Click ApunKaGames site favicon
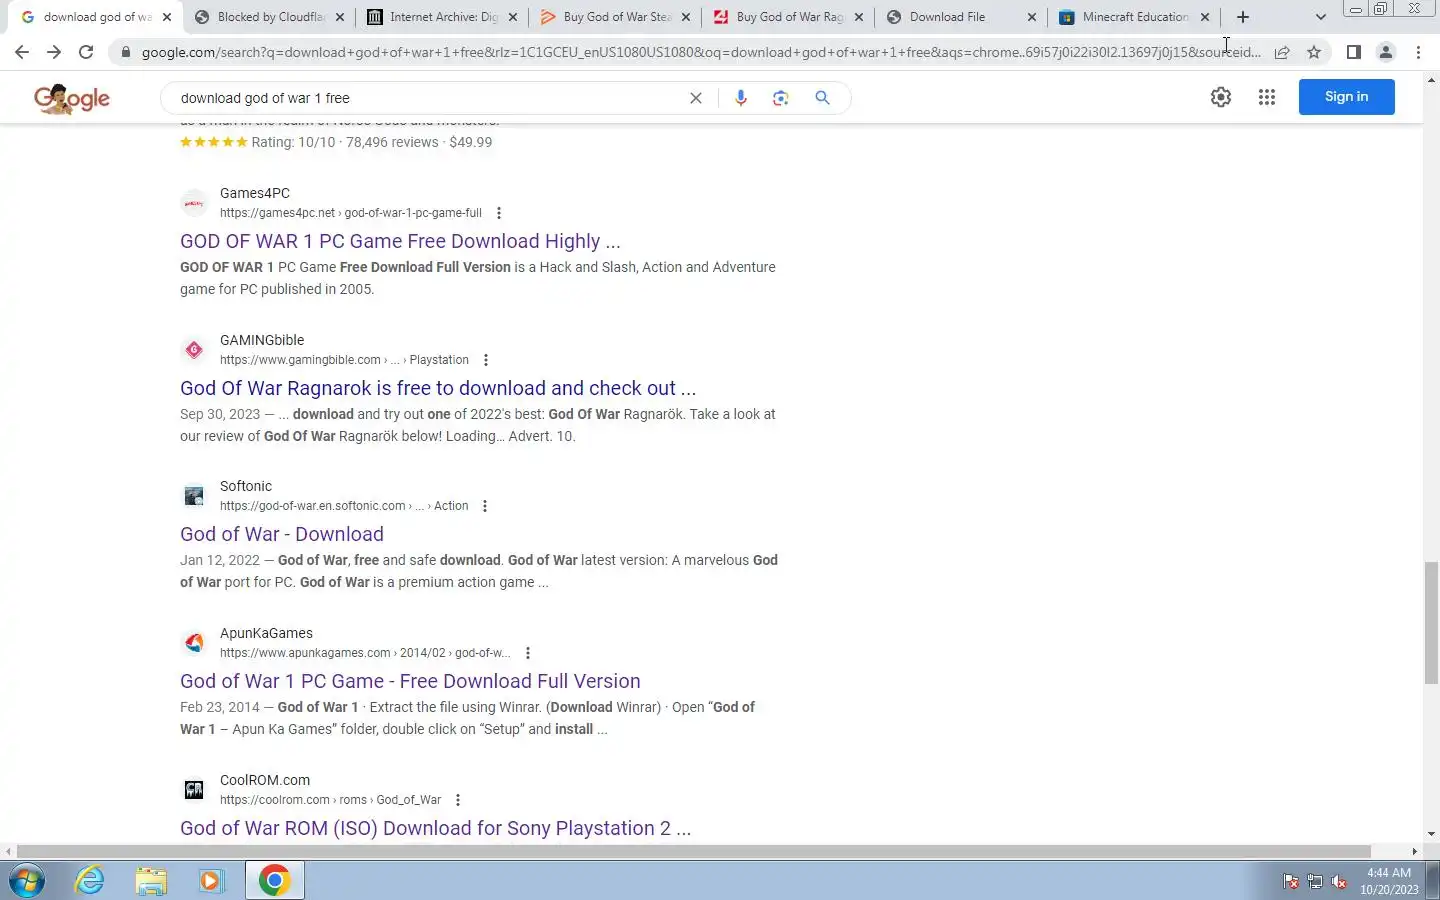Viewport: 1440px width, 900px height. (x=194, y=643)
